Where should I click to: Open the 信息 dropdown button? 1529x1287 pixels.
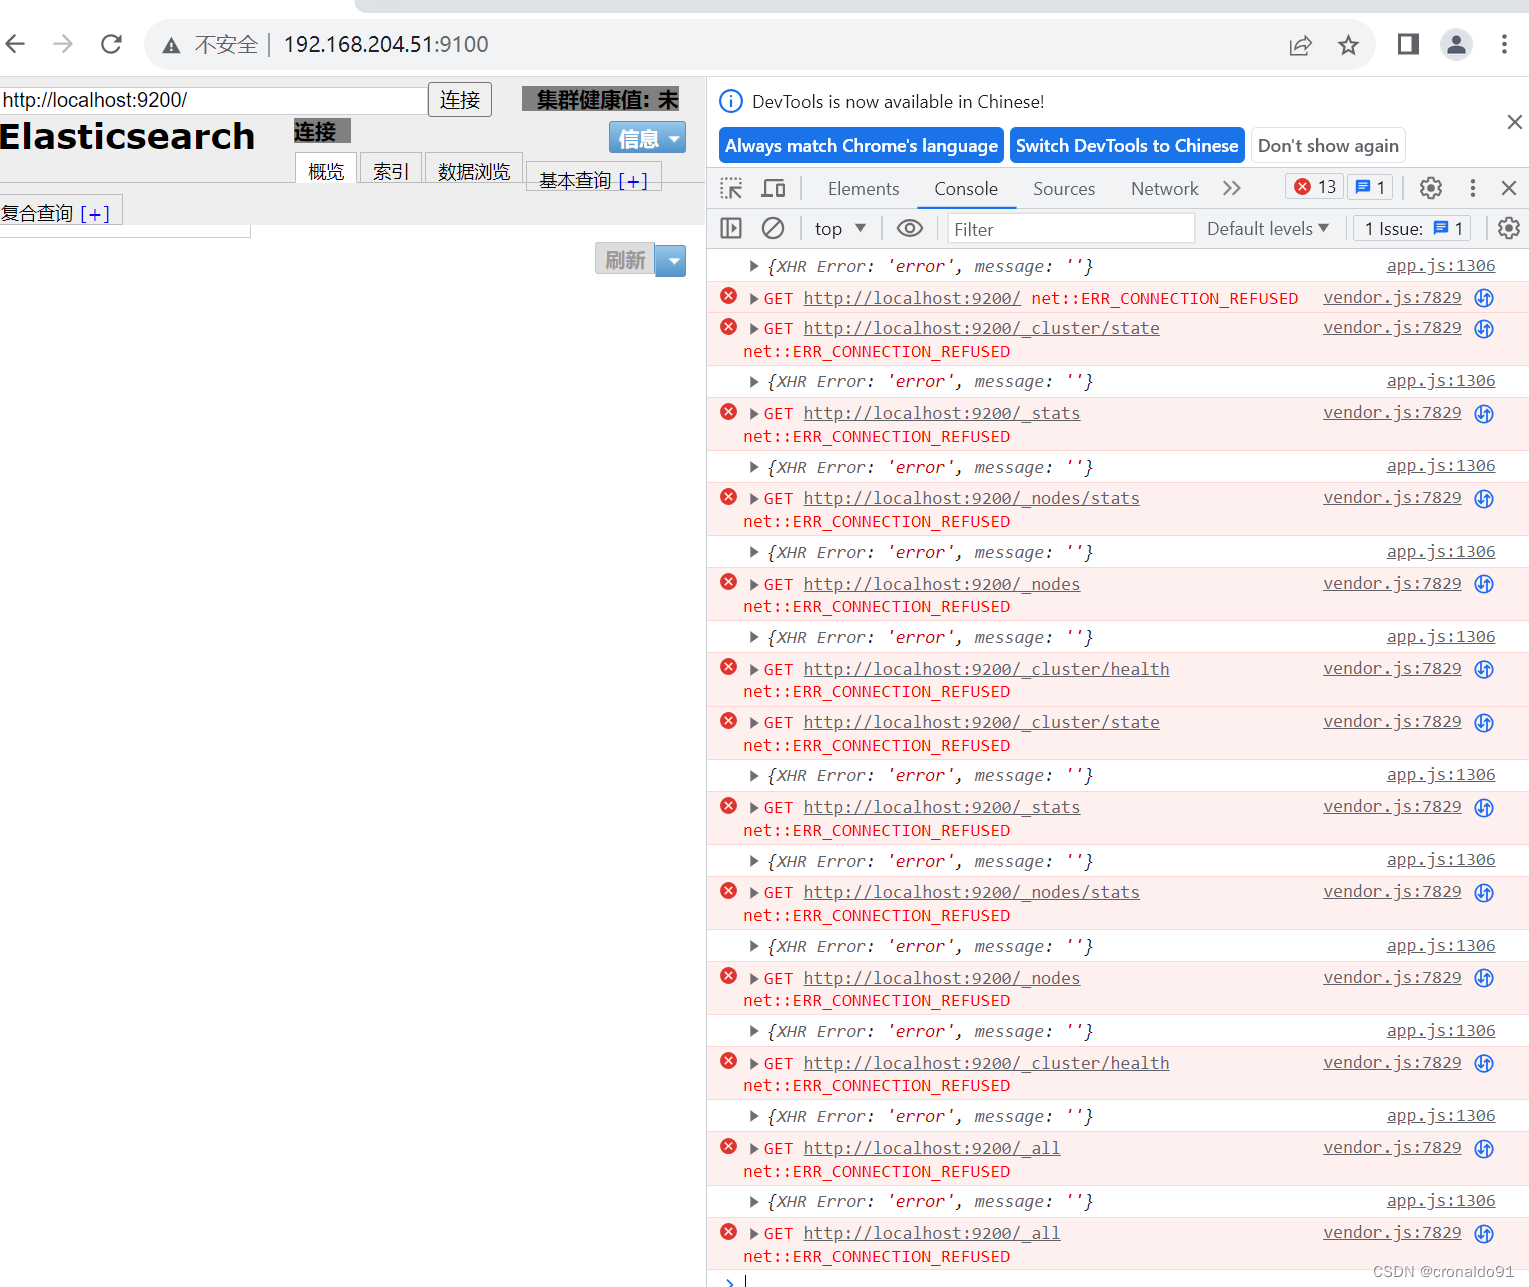[647, 138]
